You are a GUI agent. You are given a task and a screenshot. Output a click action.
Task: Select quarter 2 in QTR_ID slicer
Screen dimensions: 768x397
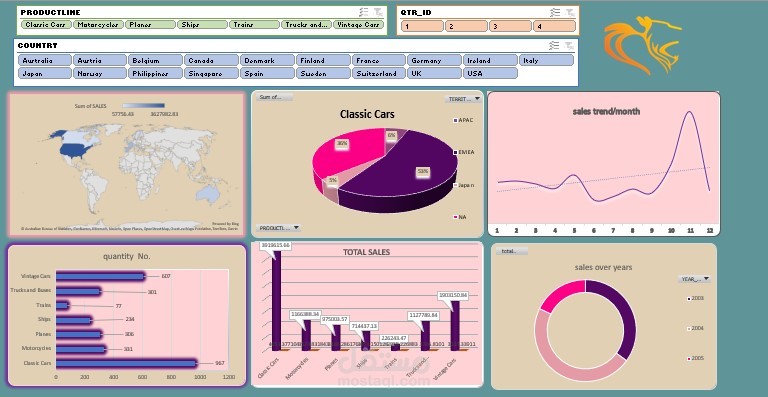[x=466, y=26]
